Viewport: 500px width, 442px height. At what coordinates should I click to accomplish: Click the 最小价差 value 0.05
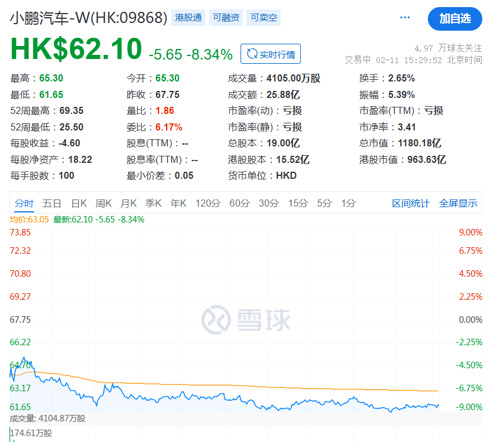pyautogui.click(x=184, y=176)
